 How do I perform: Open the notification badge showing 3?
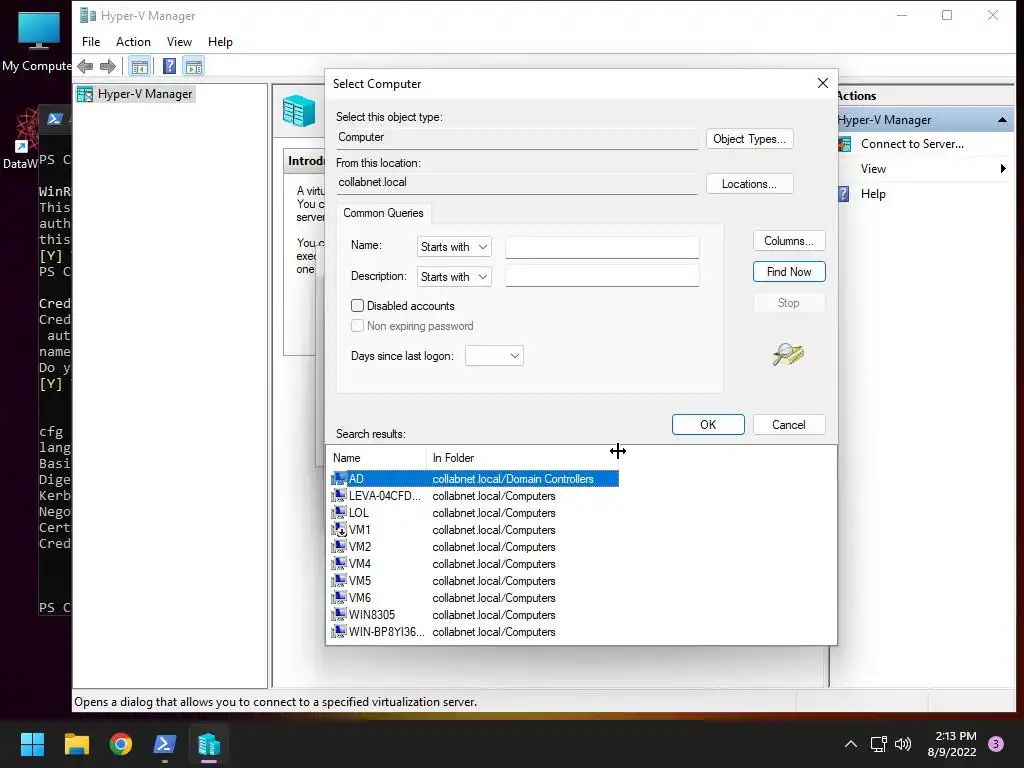pos(996,744)
